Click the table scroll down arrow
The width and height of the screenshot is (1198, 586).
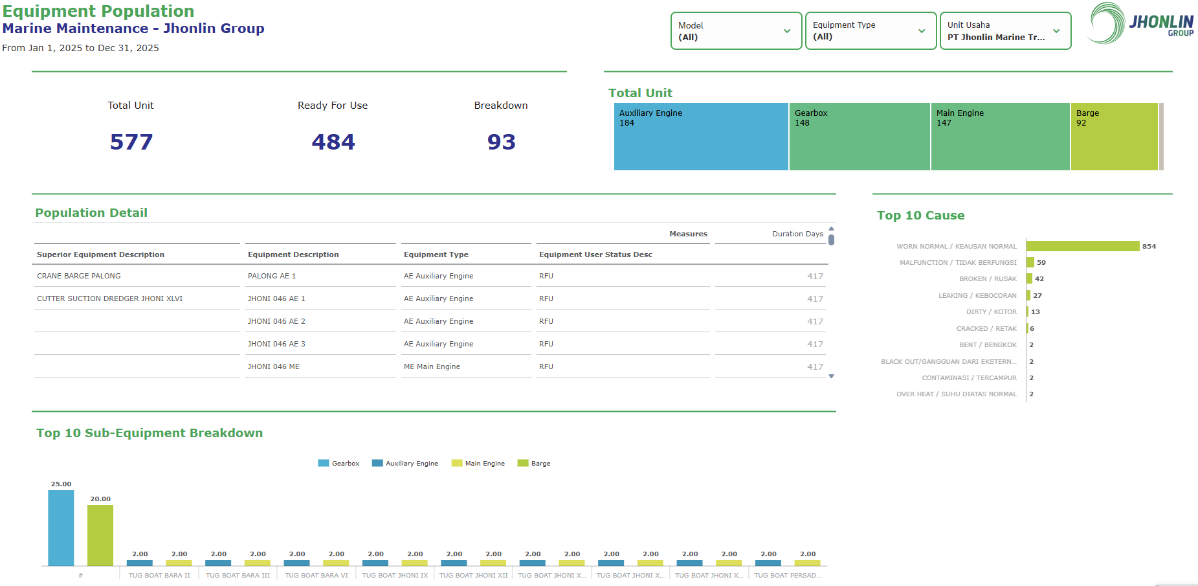831,376
